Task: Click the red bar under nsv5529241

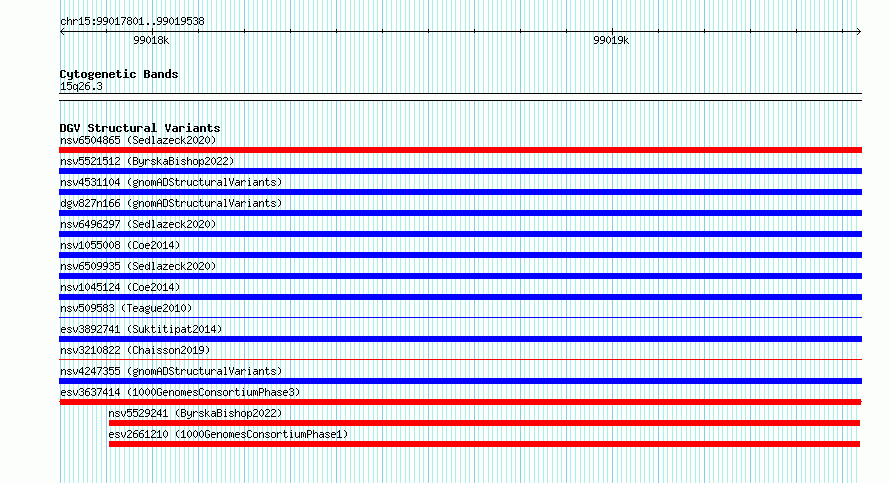Action: [x=484, y=423]
